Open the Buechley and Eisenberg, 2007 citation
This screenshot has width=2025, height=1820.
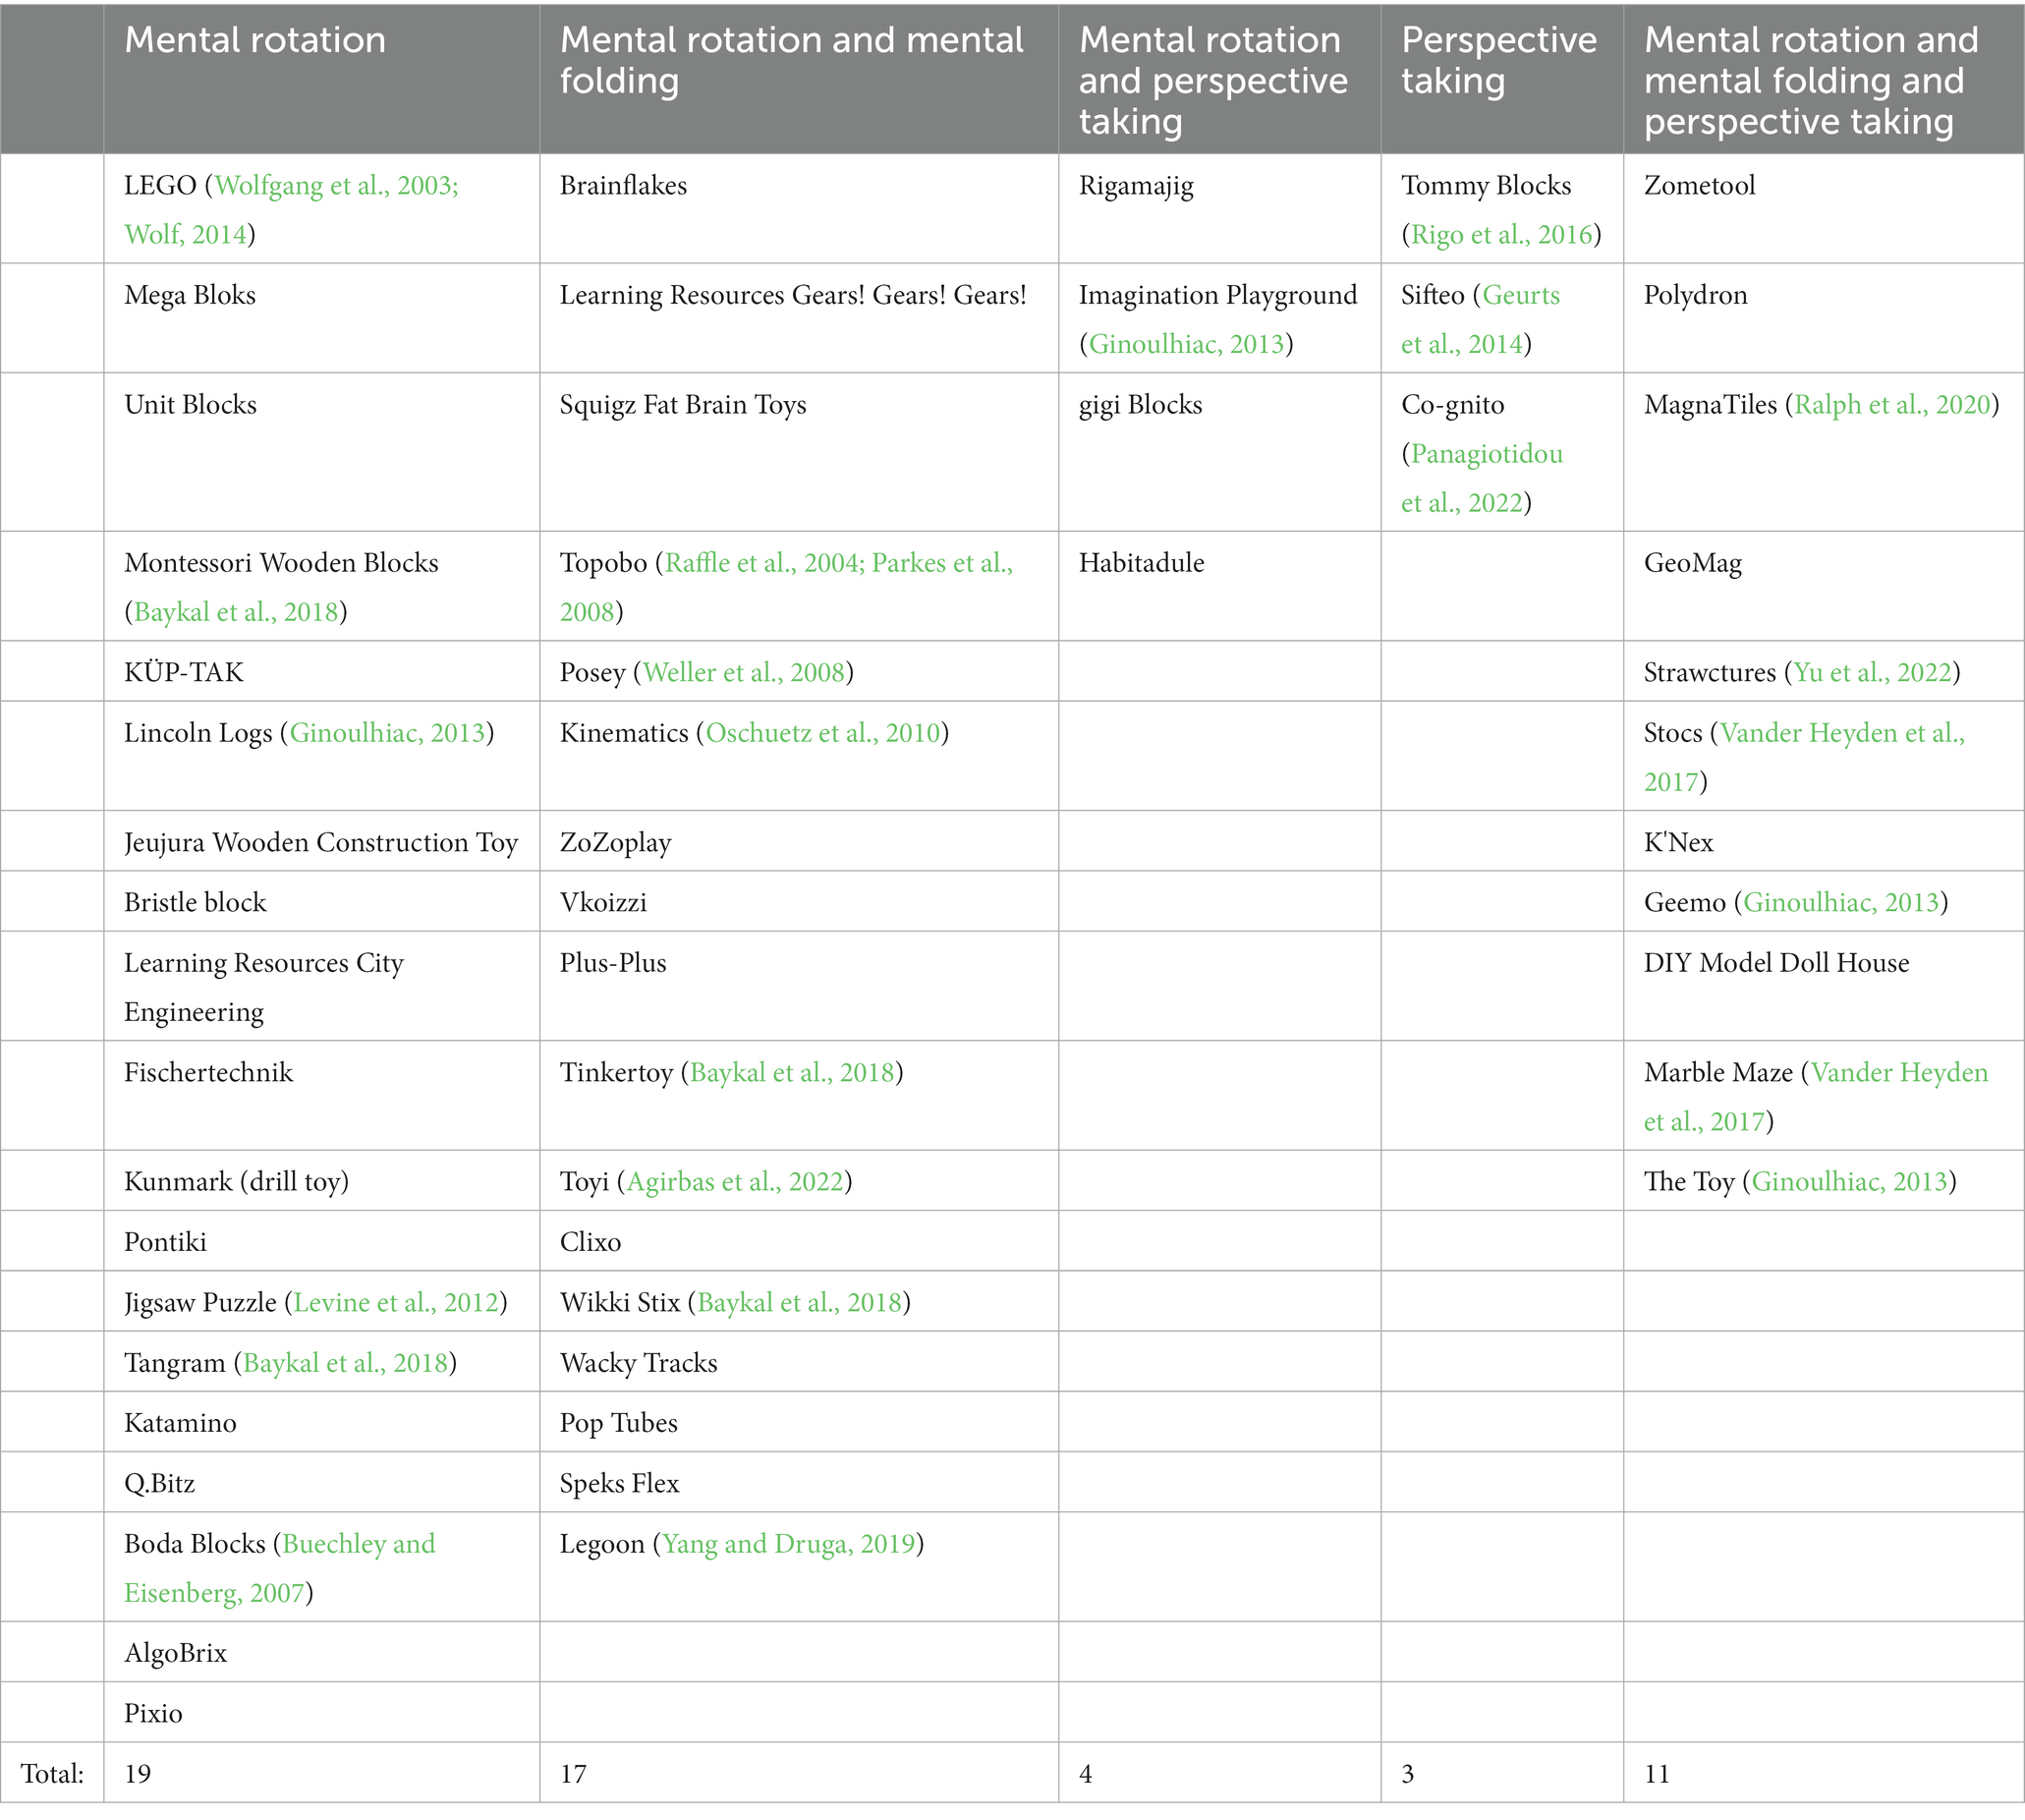tap(280, 1568)
